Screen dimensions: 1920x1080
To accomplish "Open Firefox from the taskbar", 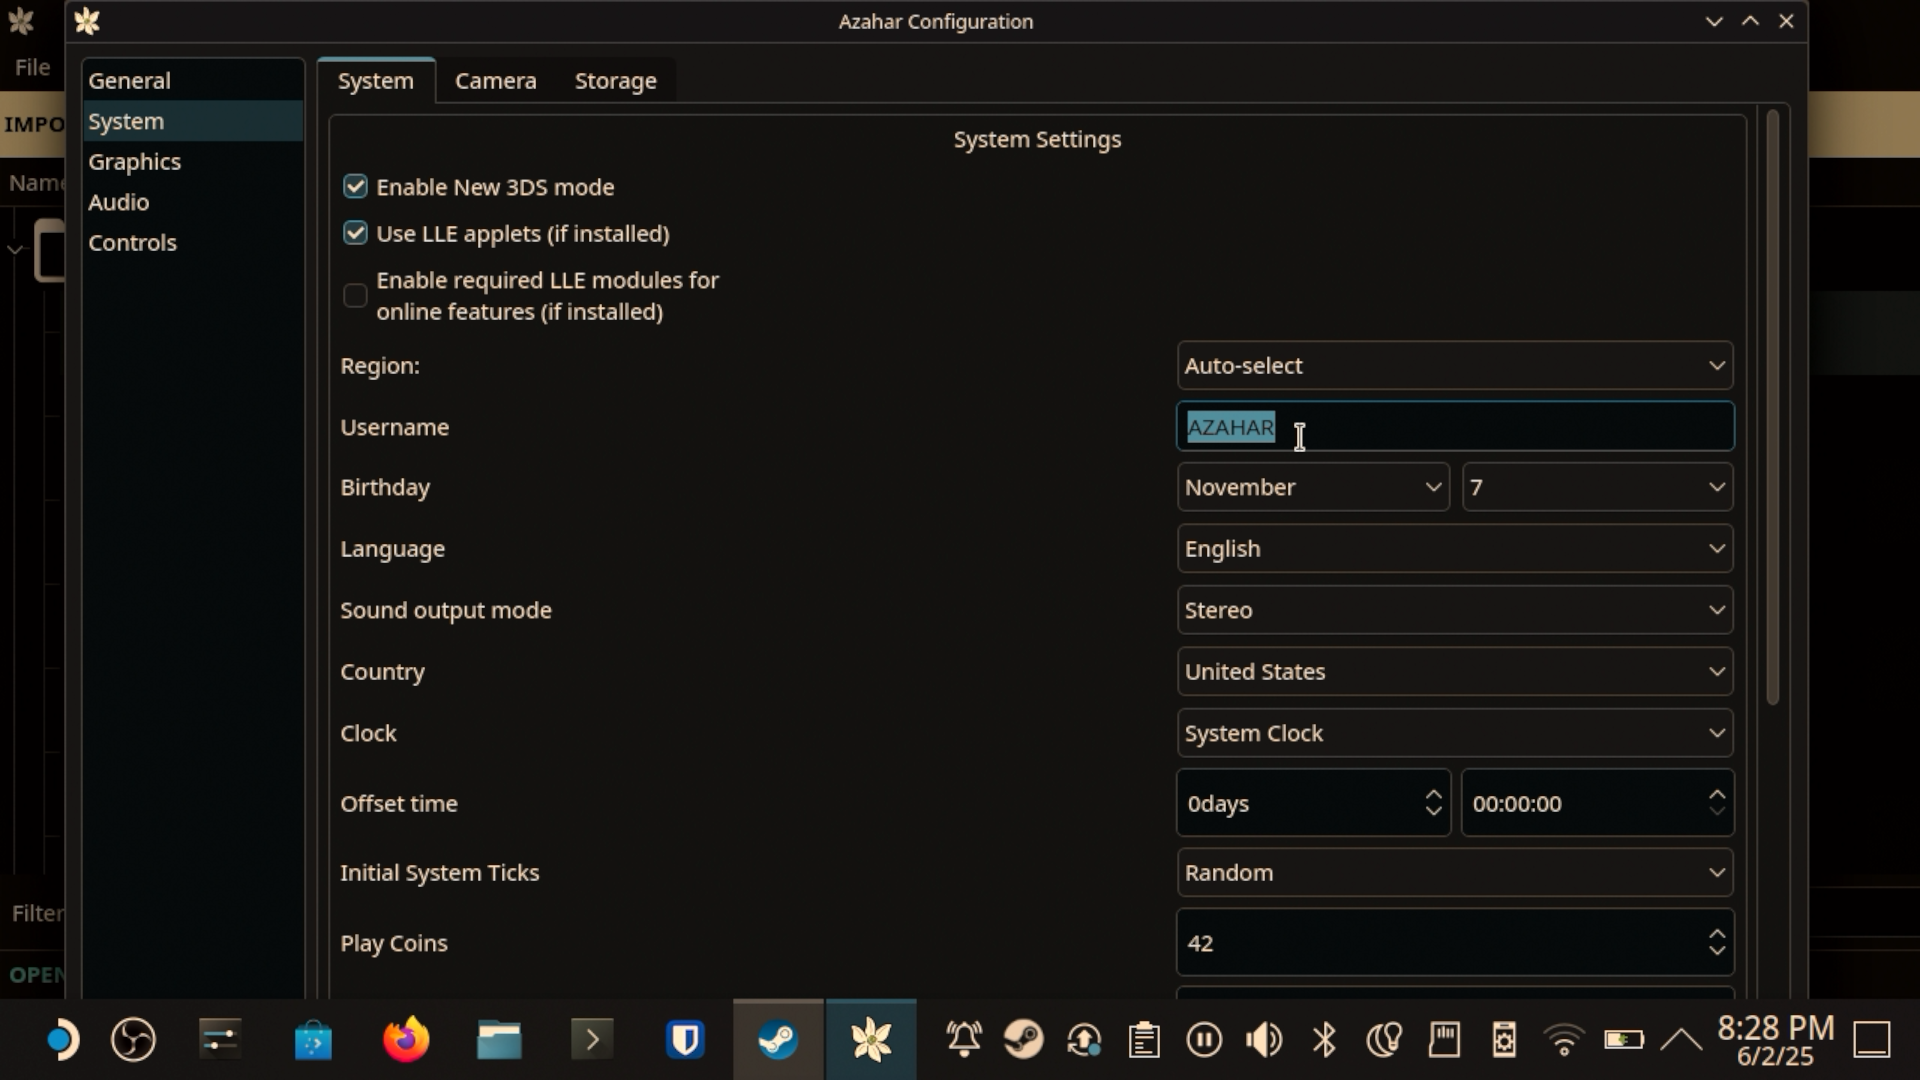I will (406, 1040).
